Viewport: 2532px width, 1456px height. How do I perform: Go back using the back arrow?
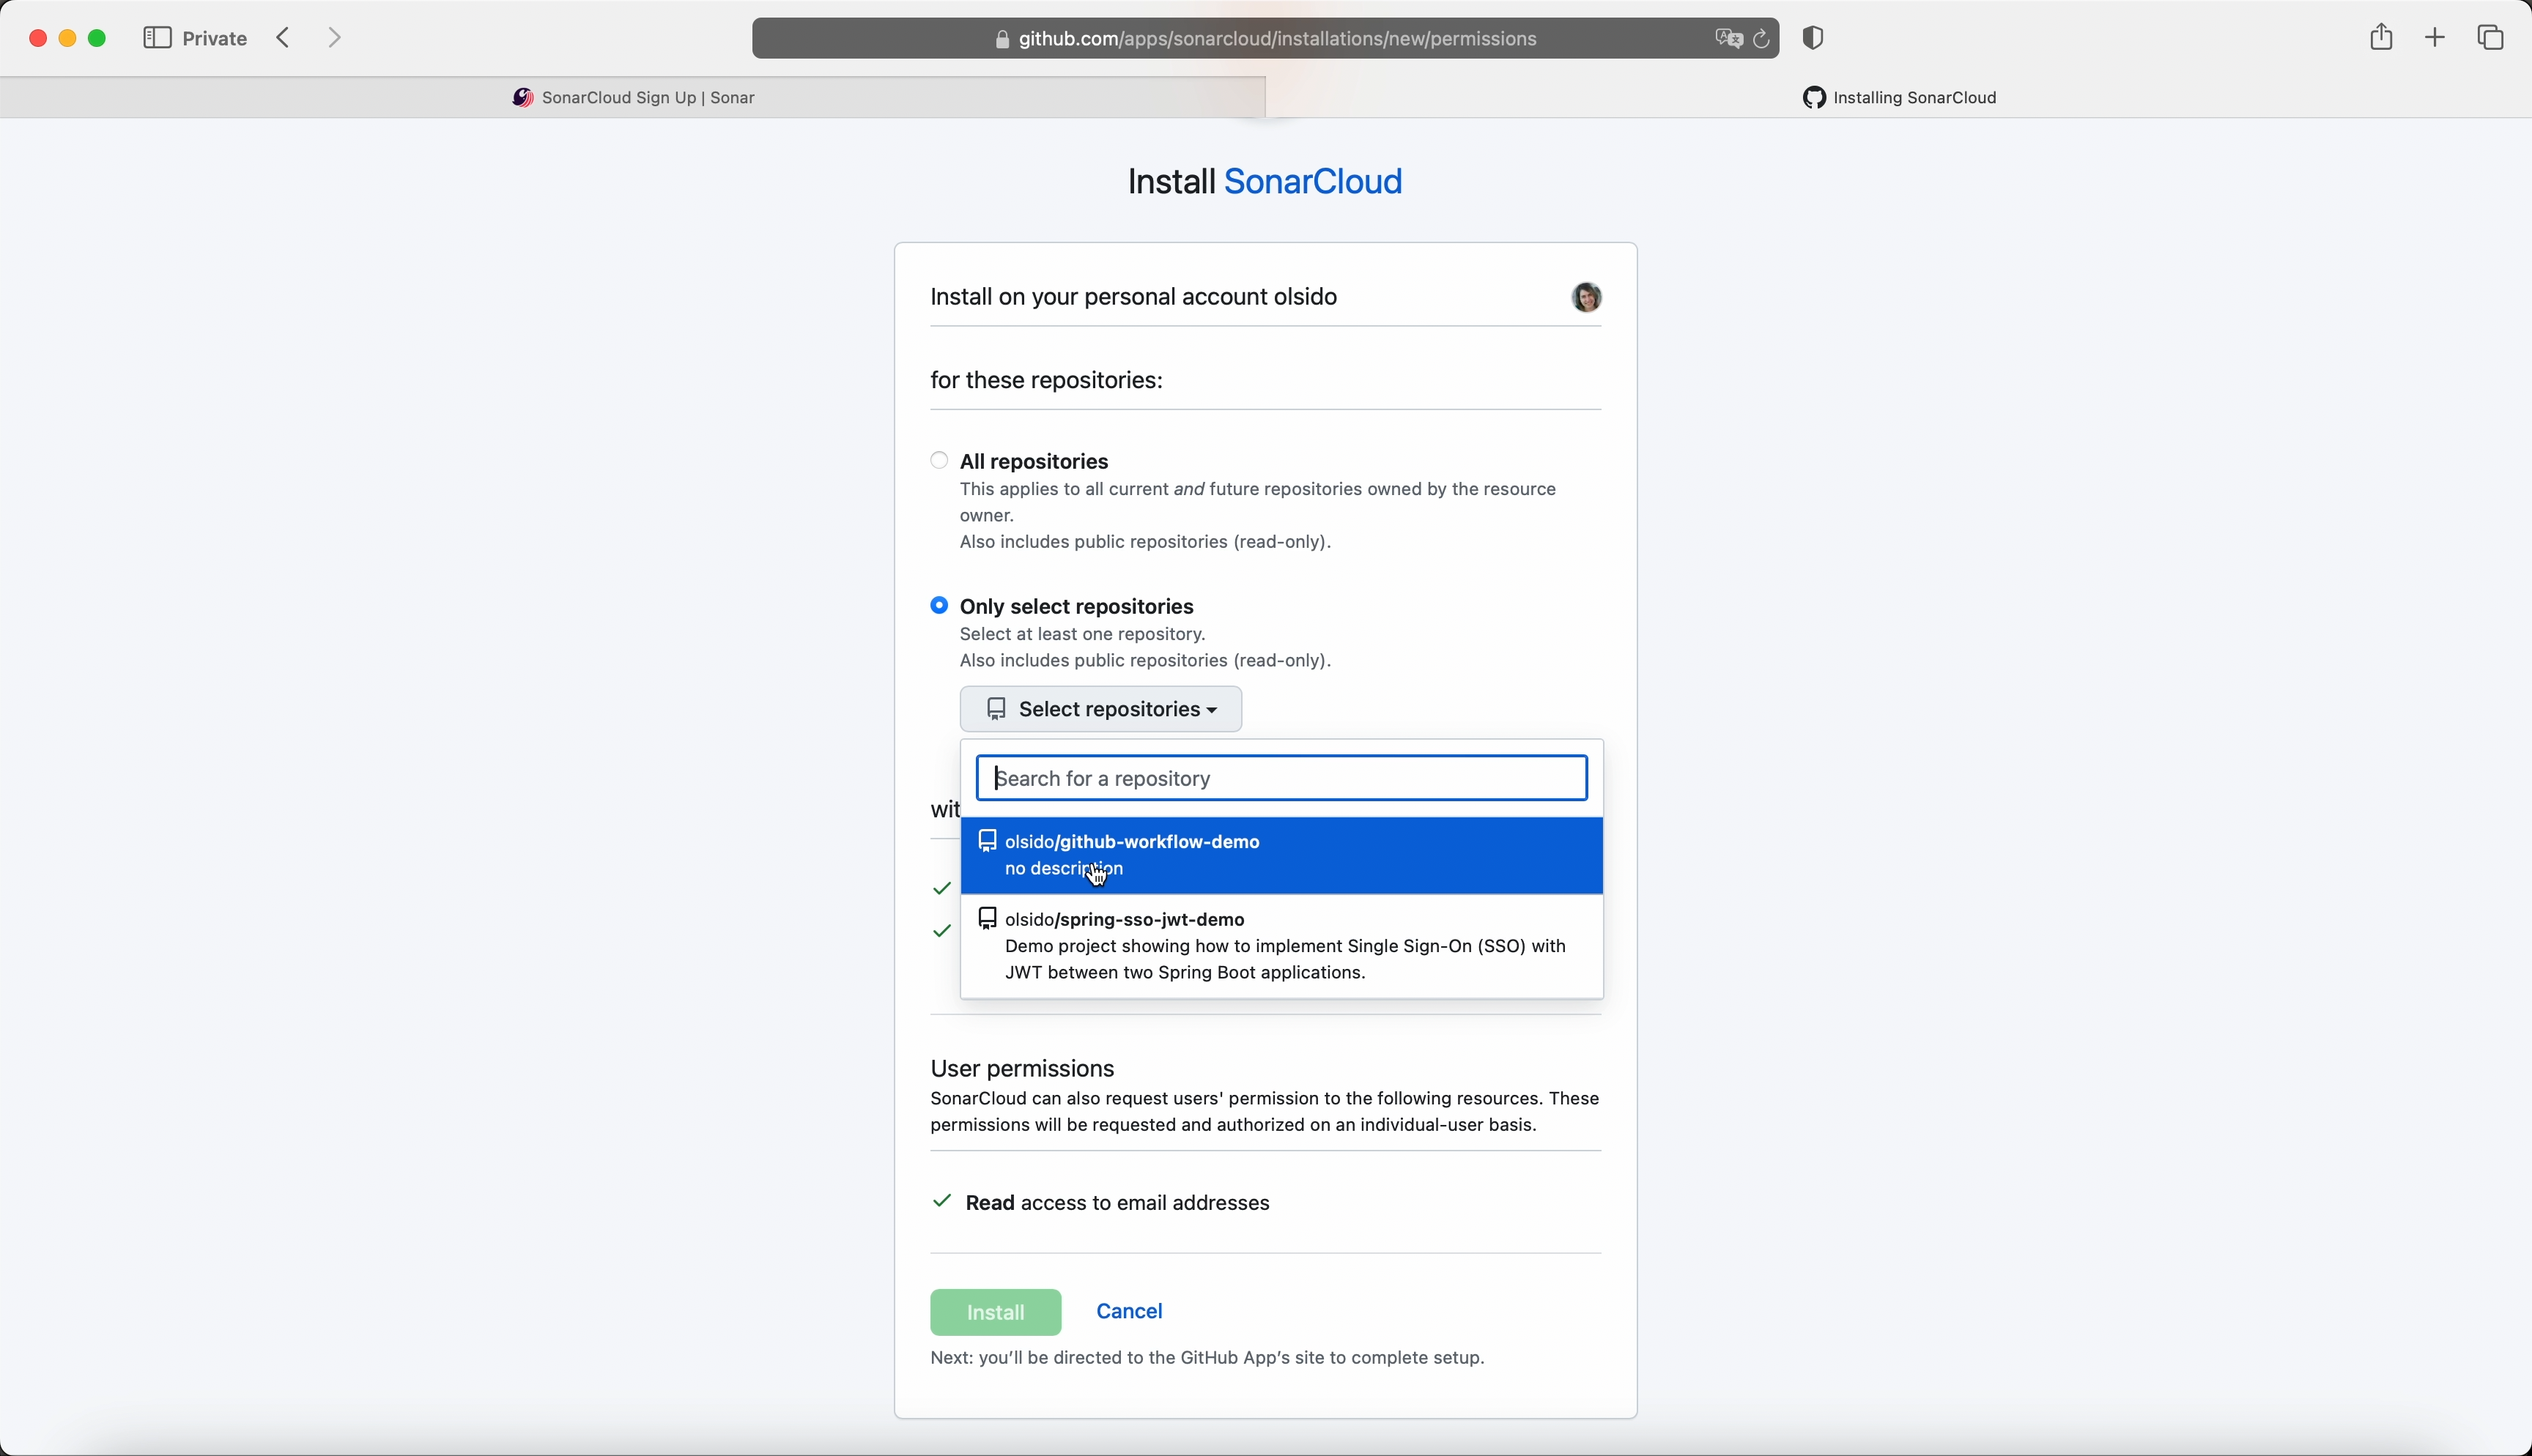pos(285,38)
